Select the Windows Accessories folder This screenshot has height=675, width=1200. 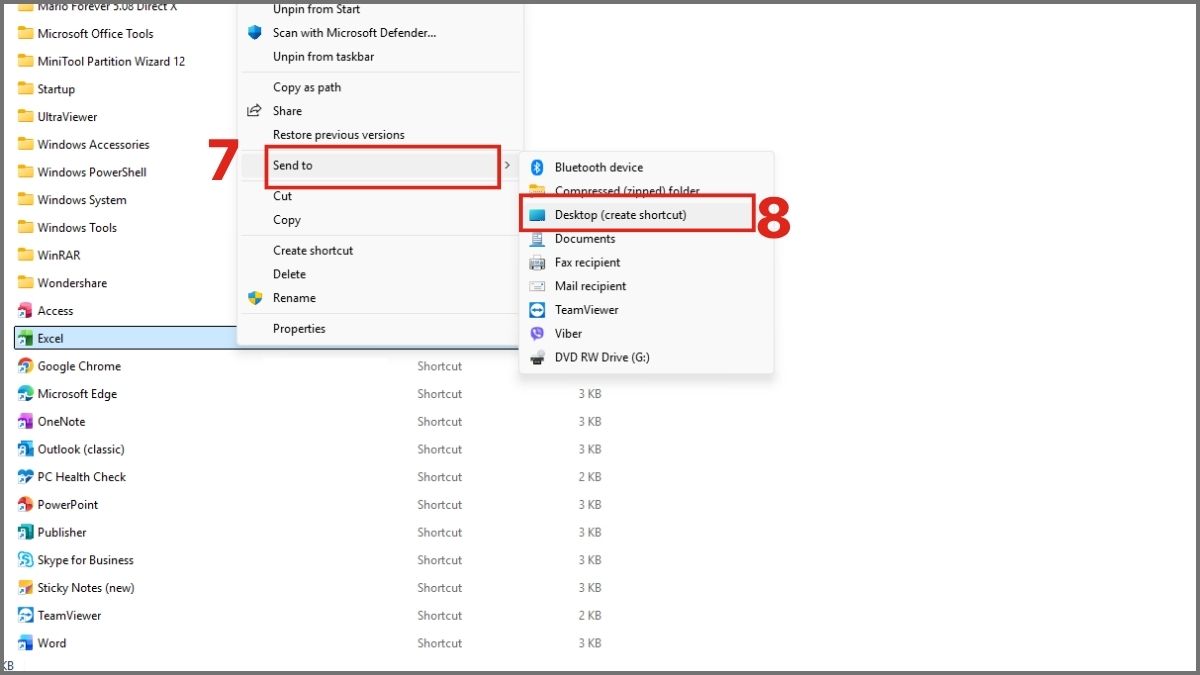(84, 144)
